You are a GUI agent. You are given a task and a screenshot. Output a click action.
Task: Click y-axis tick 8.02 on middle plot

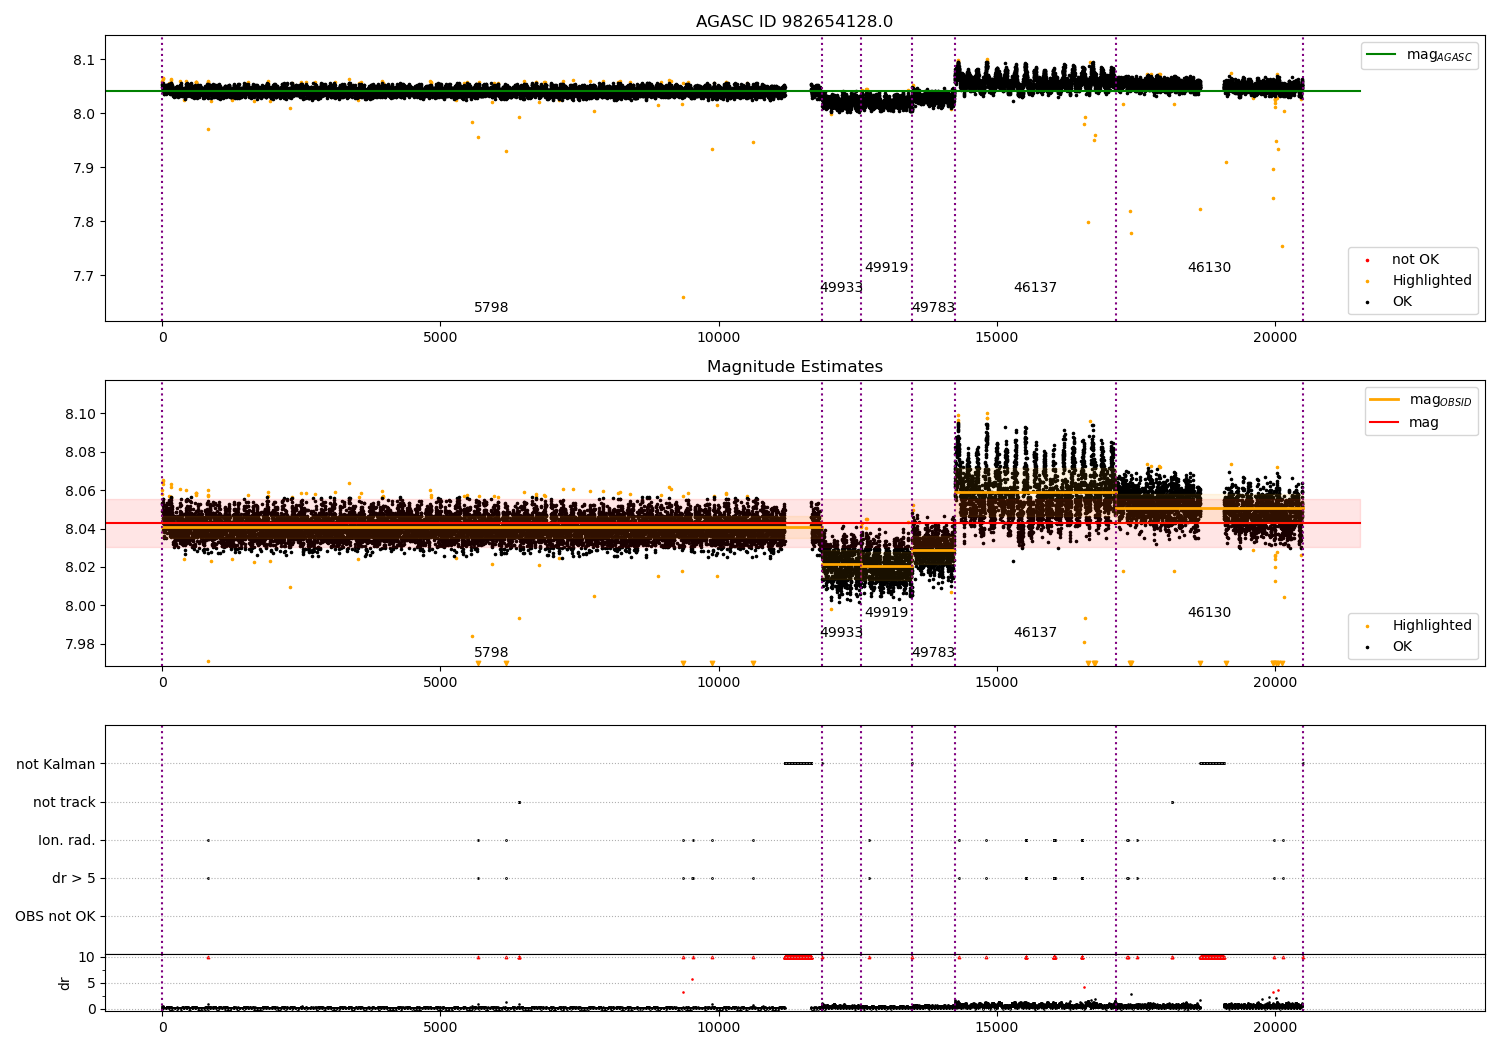pos(80,568)
